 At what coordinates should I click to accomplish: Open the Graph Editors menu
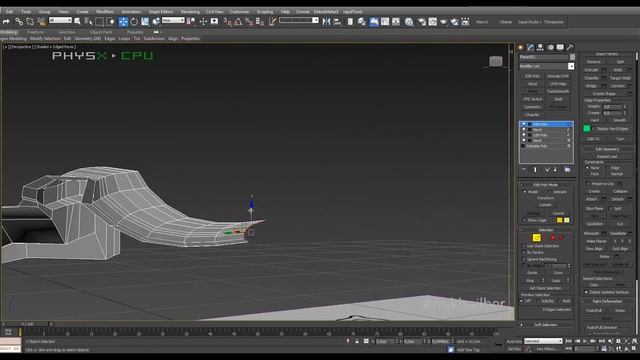pyautogui.click(x=161, y=12)
